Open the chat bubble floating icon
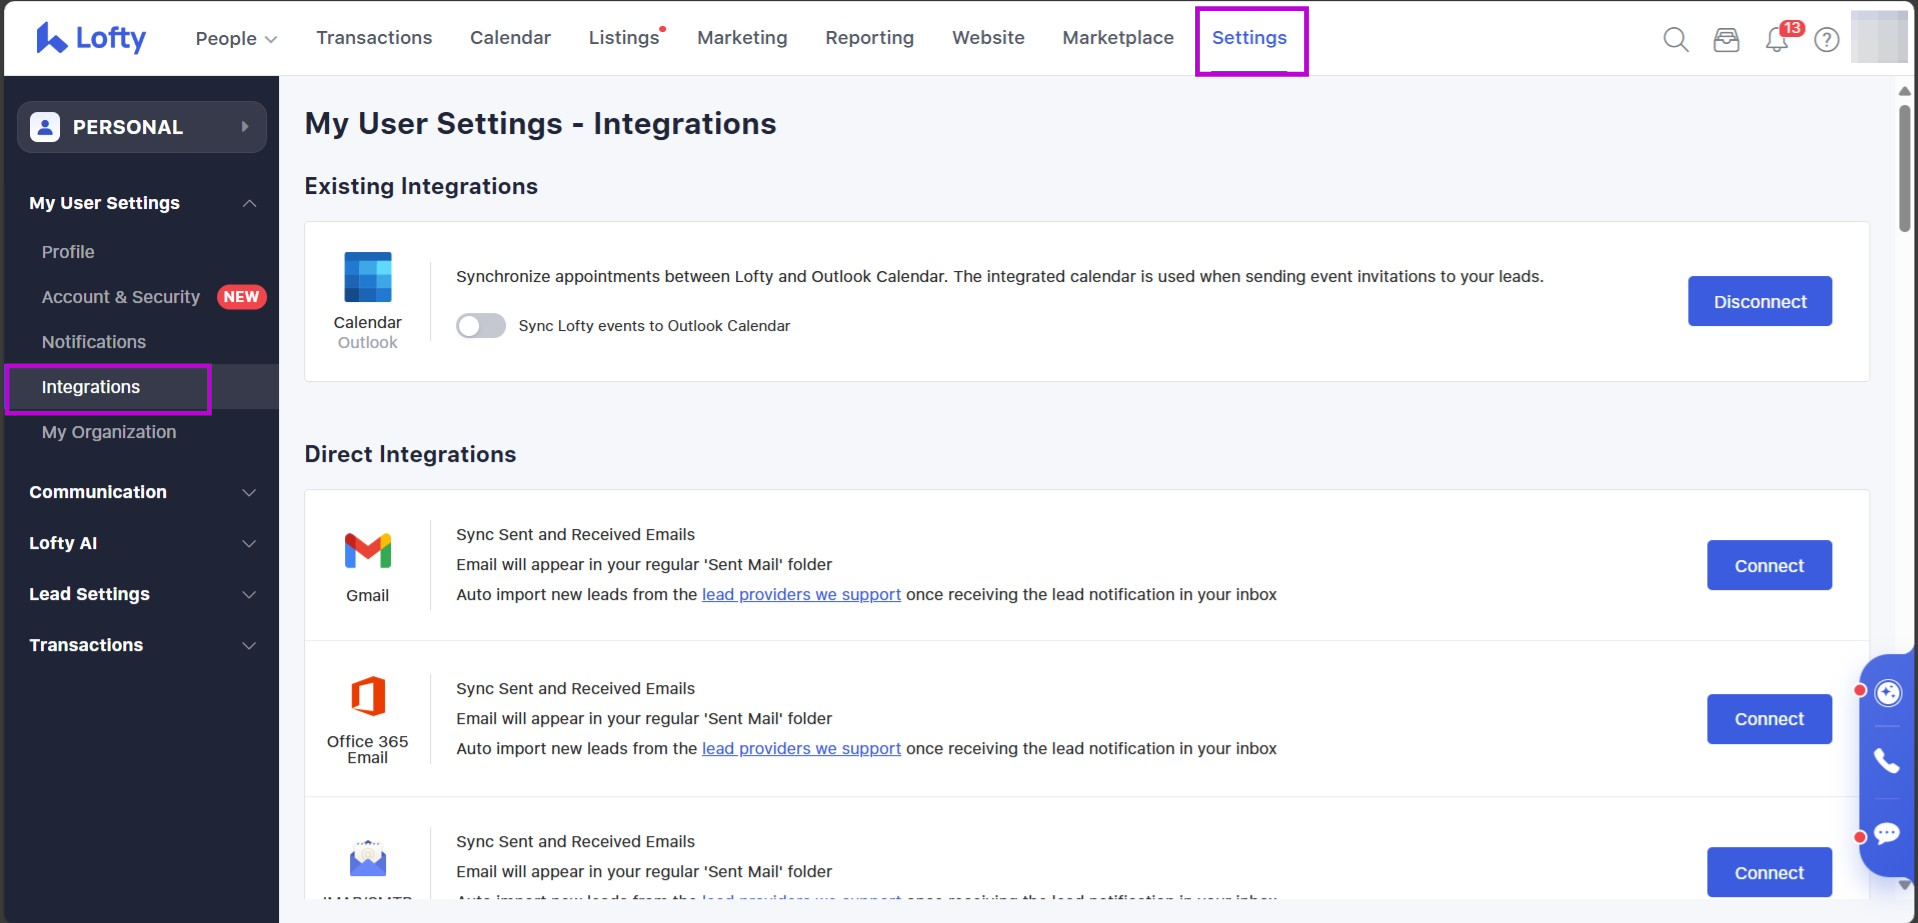The image size is (1918, 923). click(x=1886, y=833)
